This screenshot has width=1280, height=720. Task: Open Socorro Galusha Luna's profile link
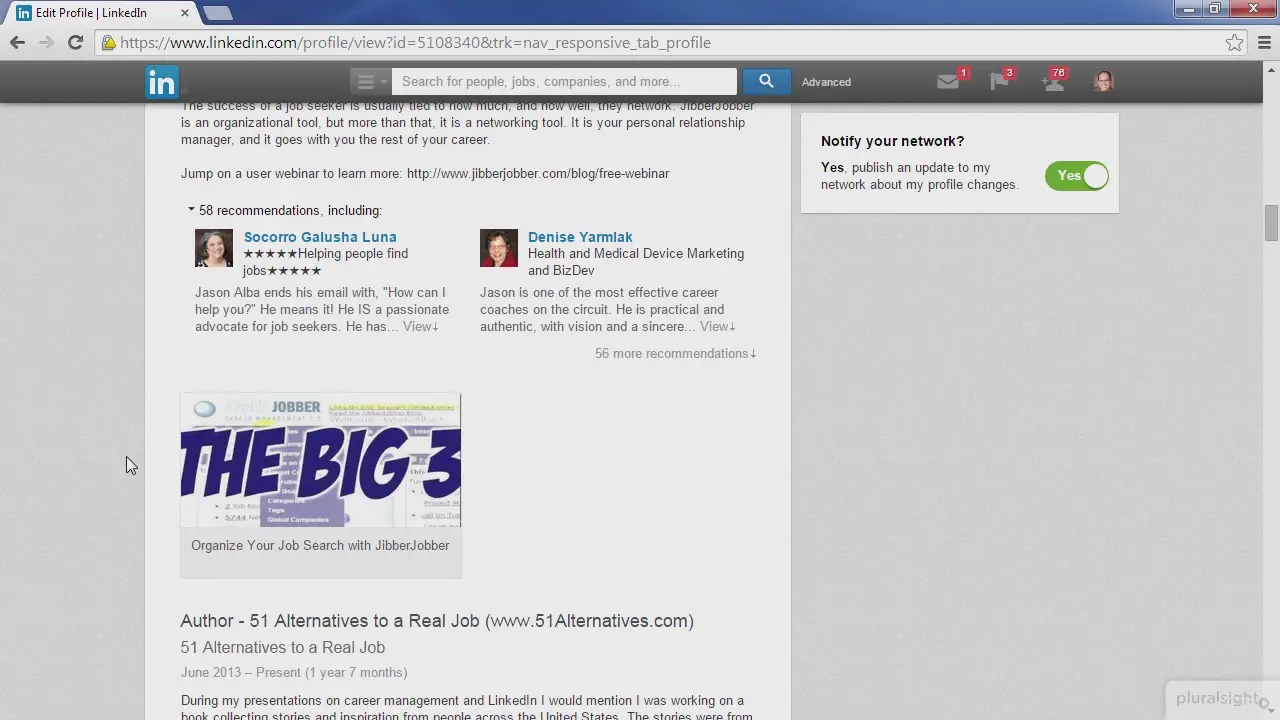coord(320,237)
